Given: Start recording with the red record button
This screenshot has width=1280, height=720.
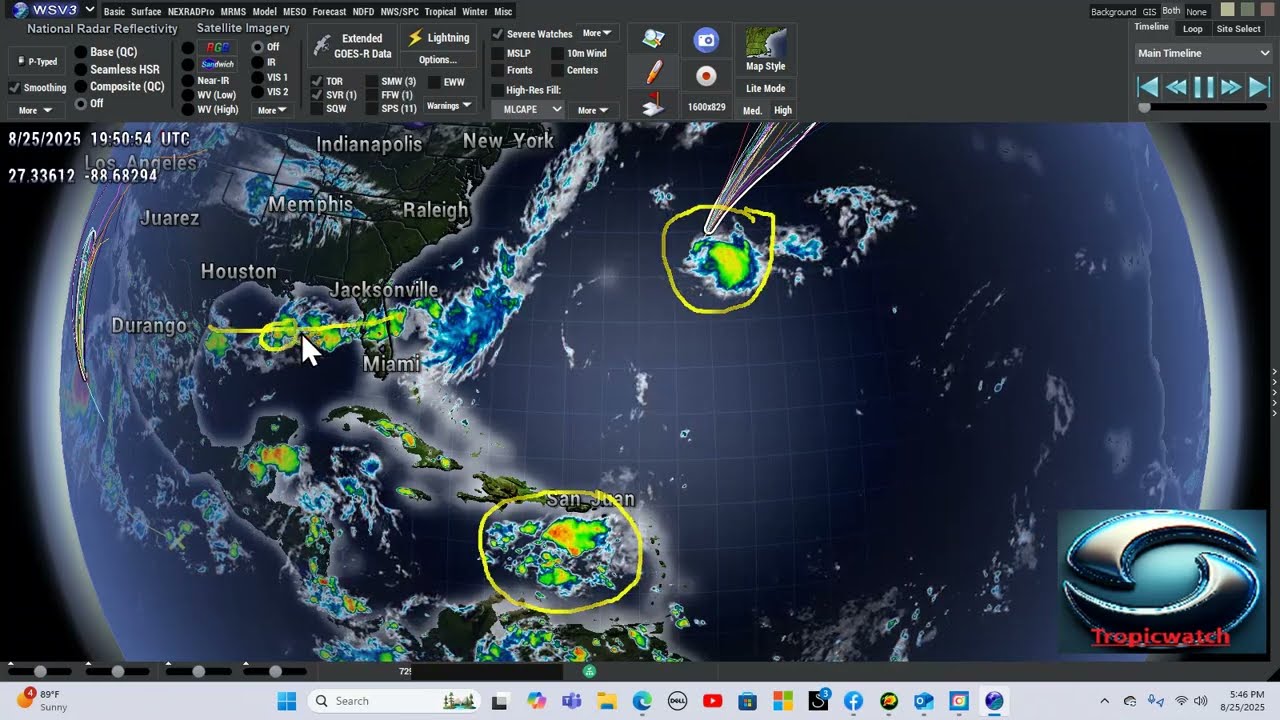Looking at the screenshot, I should point(706,76).
